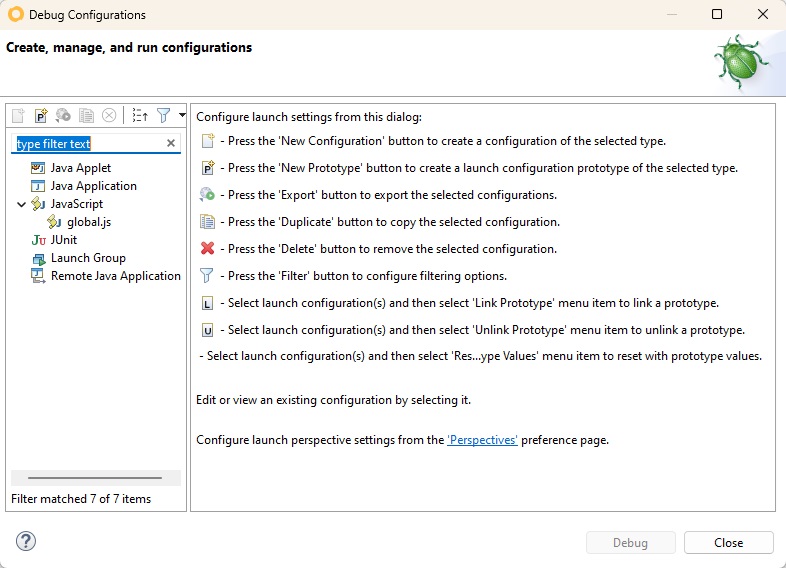Select the global.js launch configuration
786x568 pixels.
88,222
